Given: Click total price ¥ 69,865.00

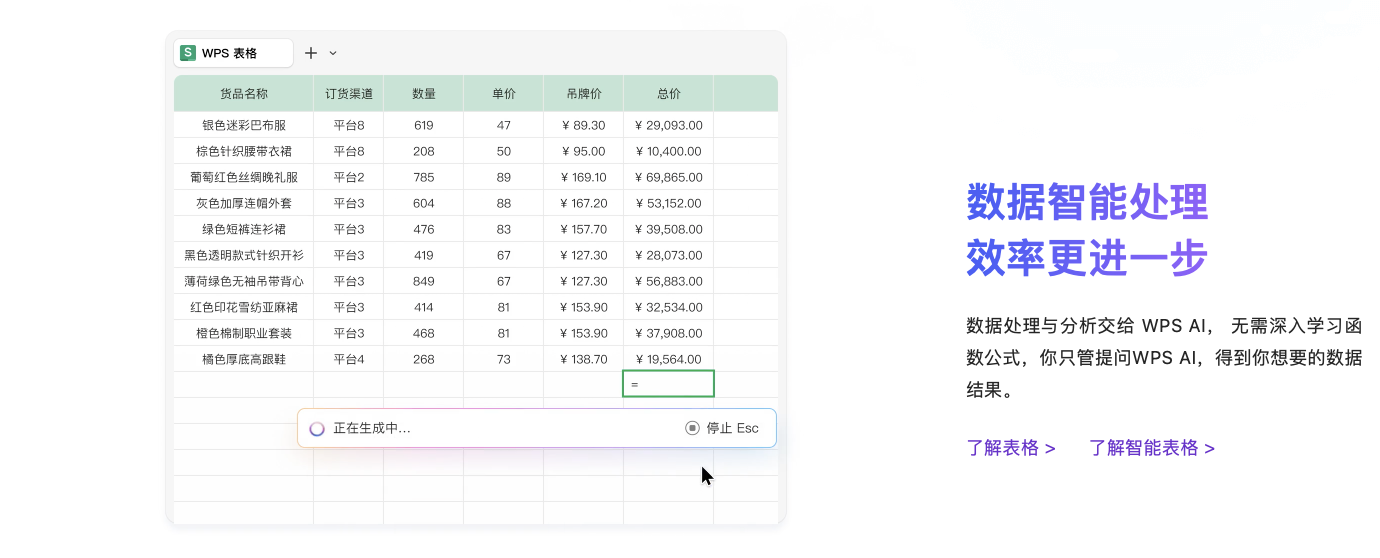Looking at the screenshot, I should 669,177.
